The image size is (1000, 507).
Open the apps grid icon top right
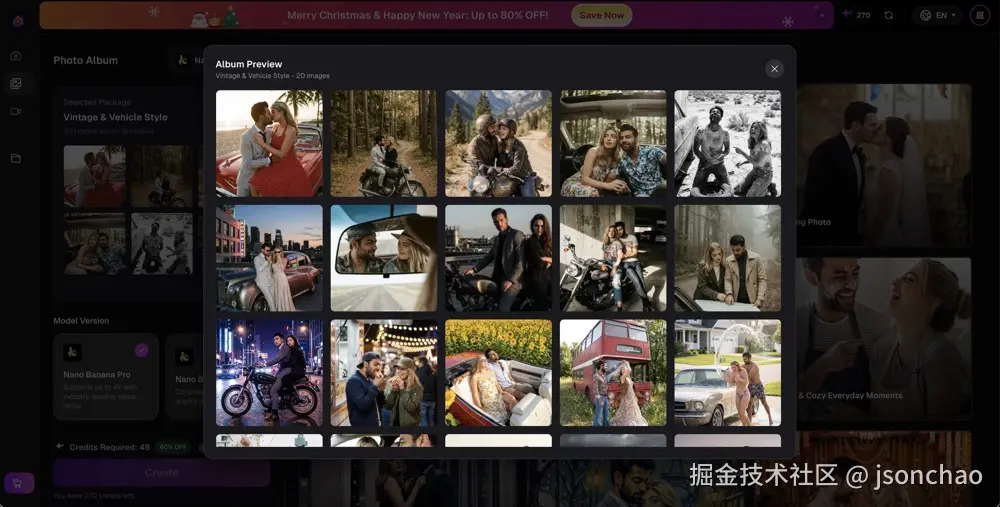pyautogui.click(x=980, y=15)
